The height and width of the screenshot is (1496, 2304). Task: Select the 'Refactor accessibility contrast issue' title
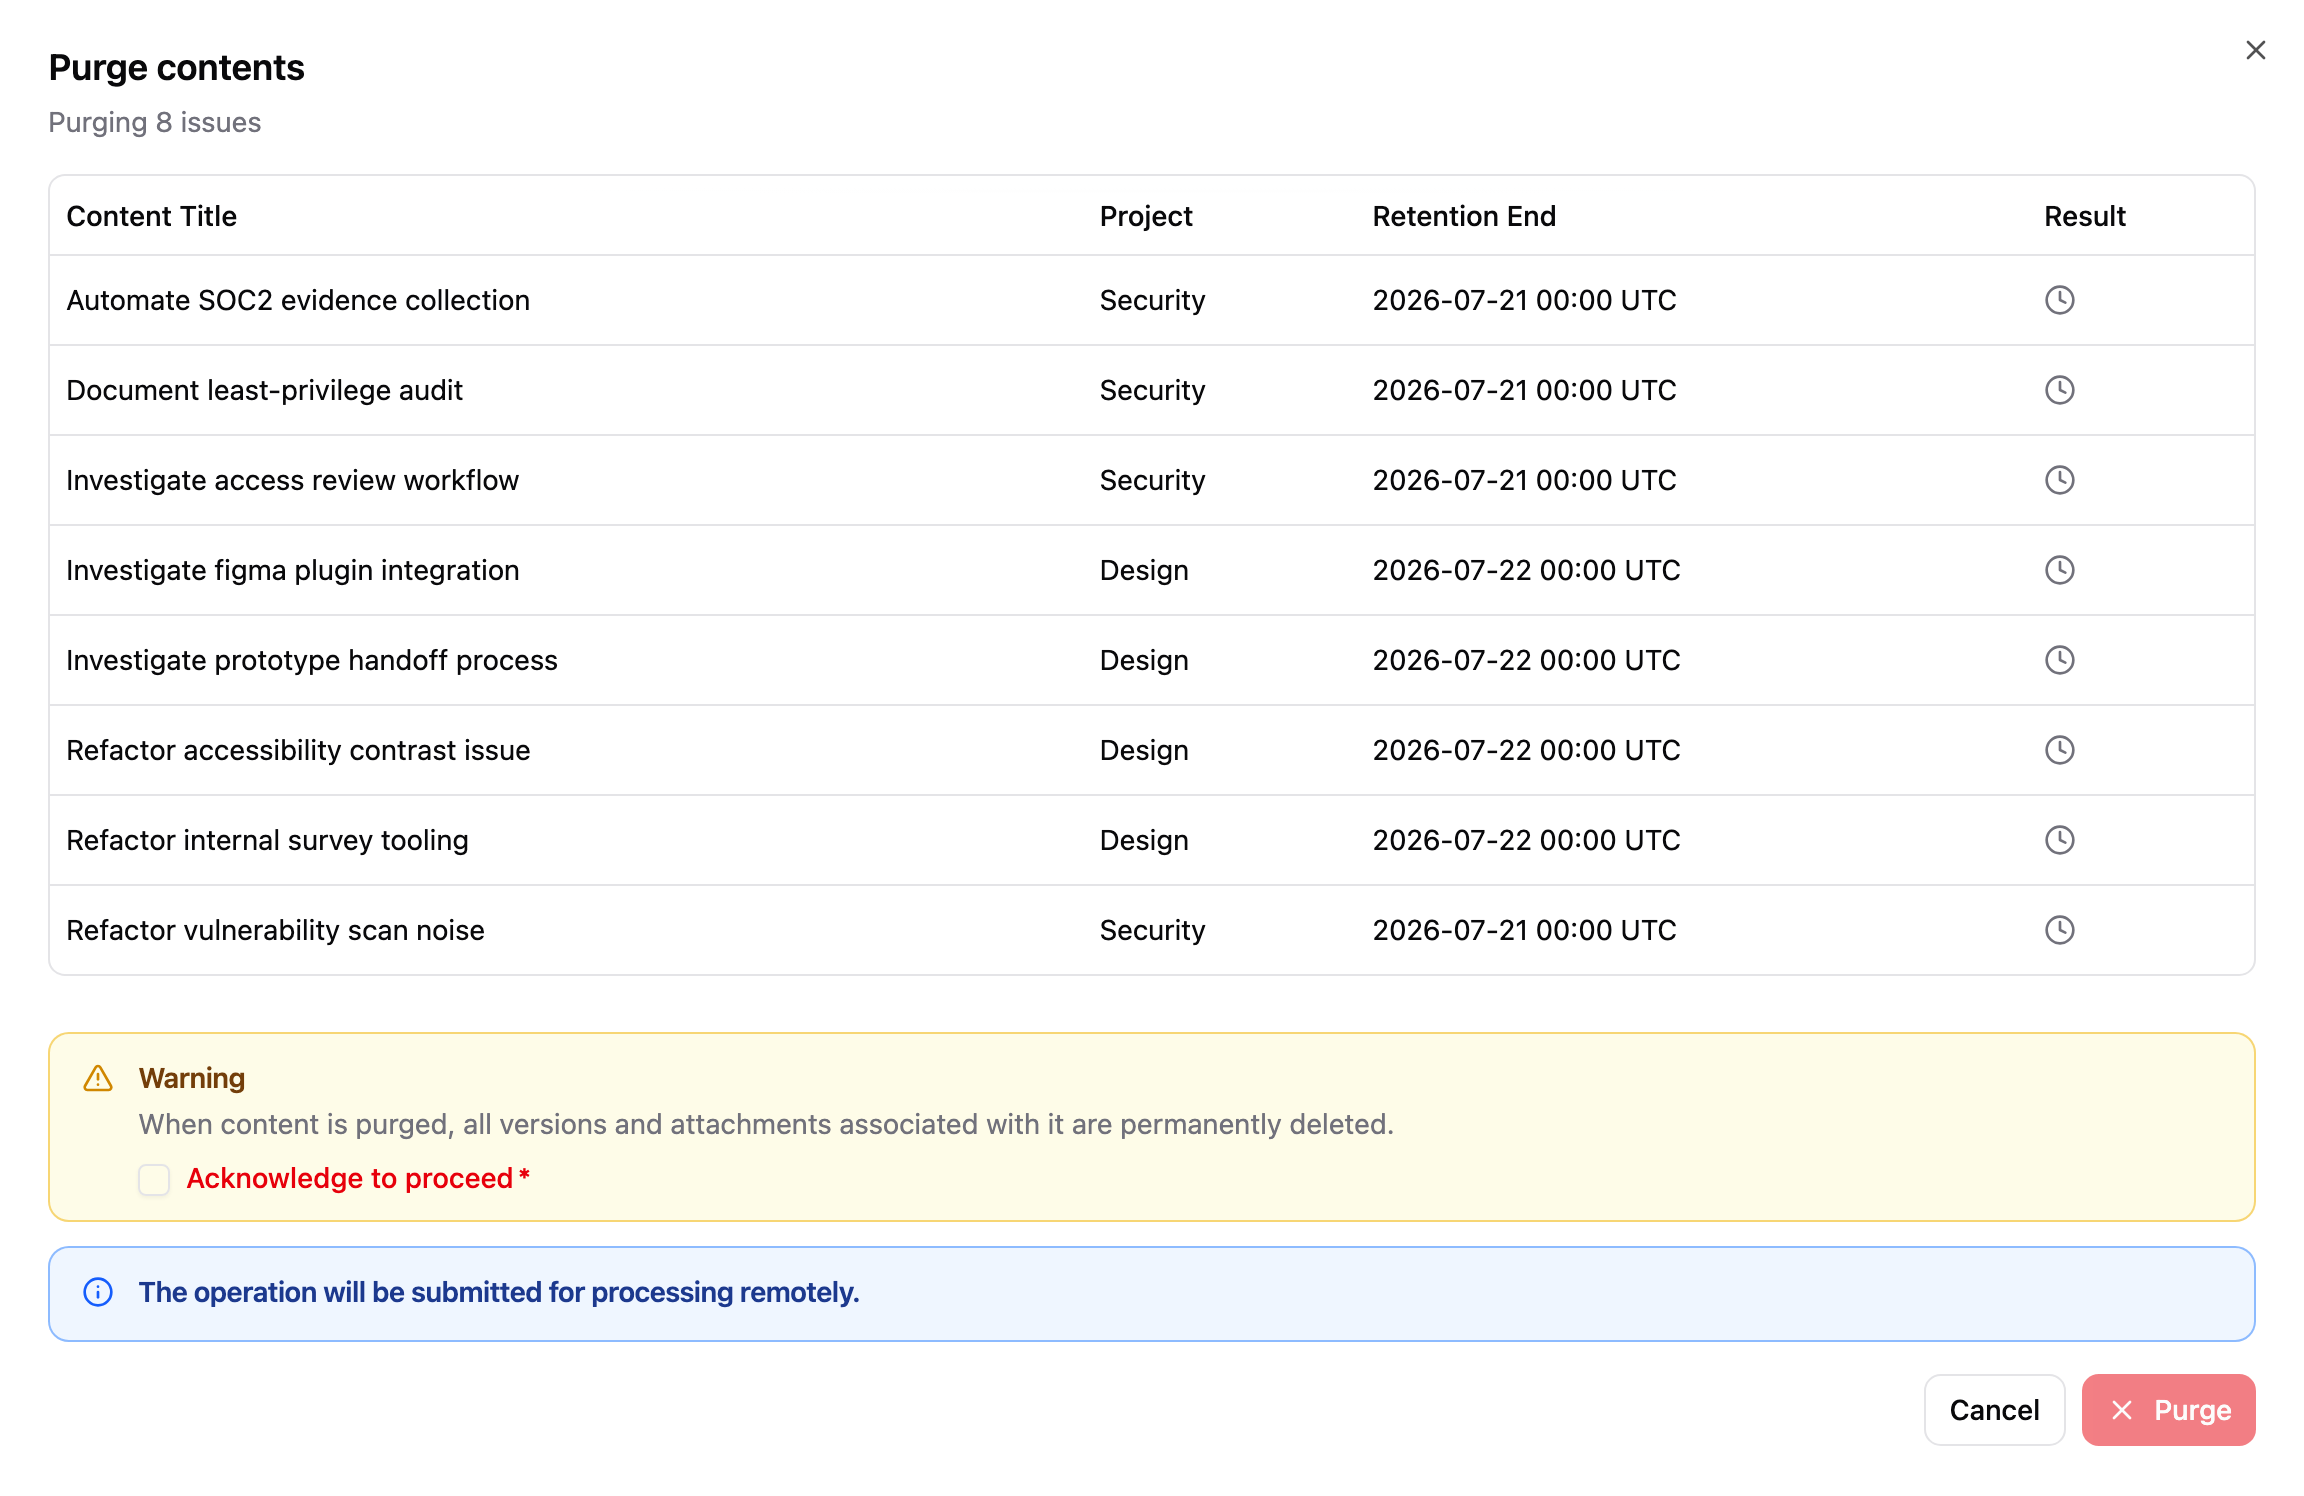click(x=298, y=750)
